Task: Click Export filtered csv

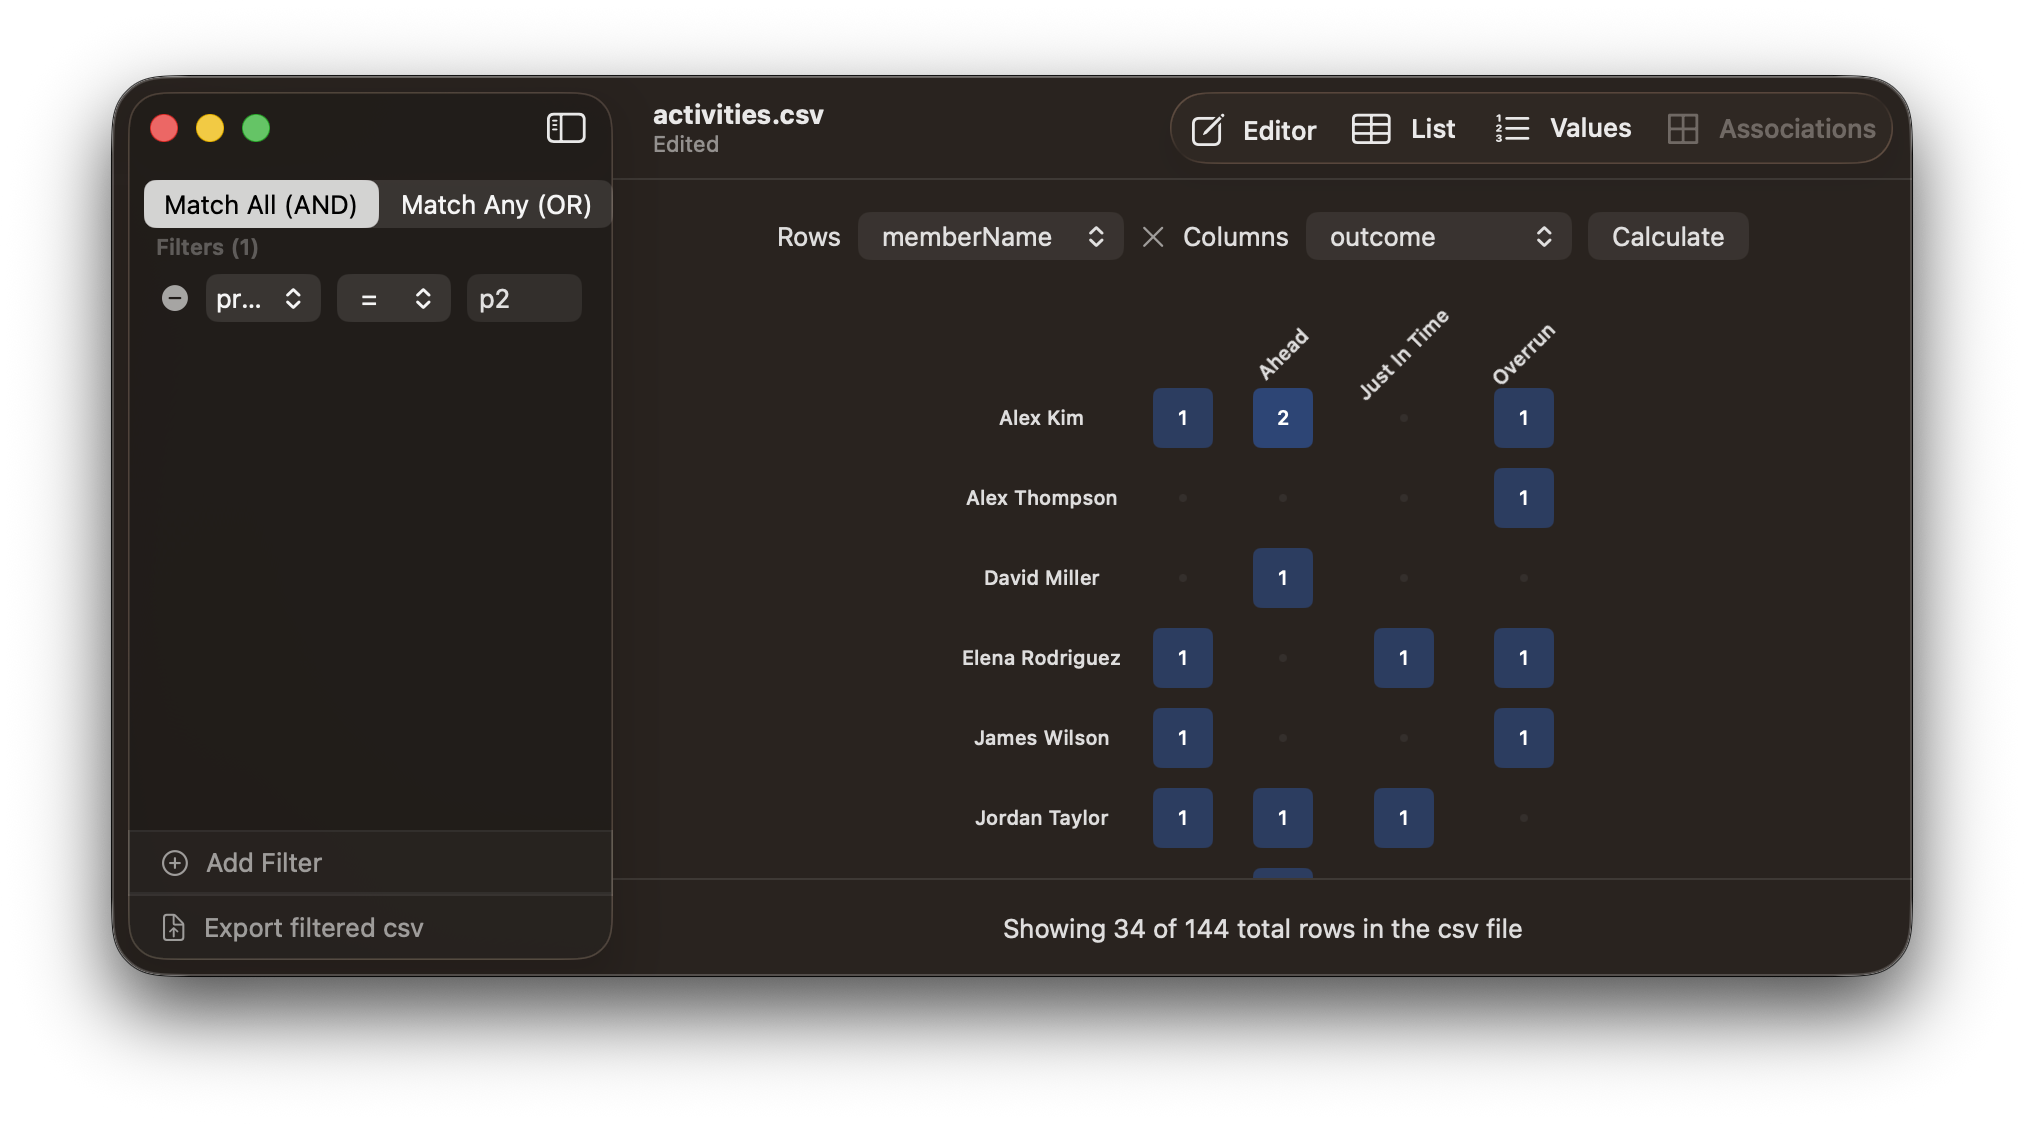Action: [313, 928]
